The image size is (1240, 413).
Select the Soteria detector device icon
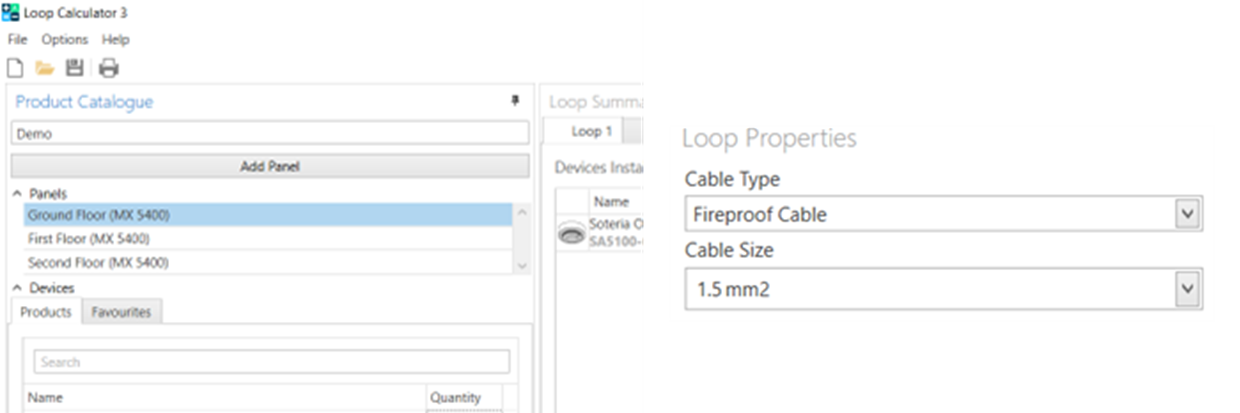click(572, 233)
